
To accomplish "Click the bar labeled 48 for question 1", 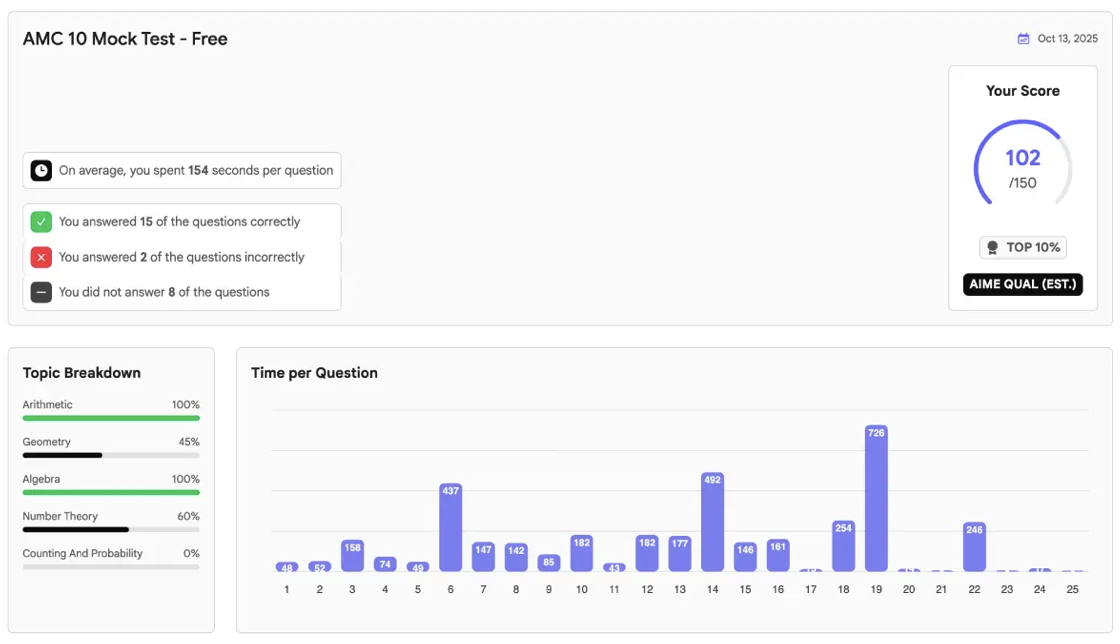I will pyautogui.click(x=286, y=567).
